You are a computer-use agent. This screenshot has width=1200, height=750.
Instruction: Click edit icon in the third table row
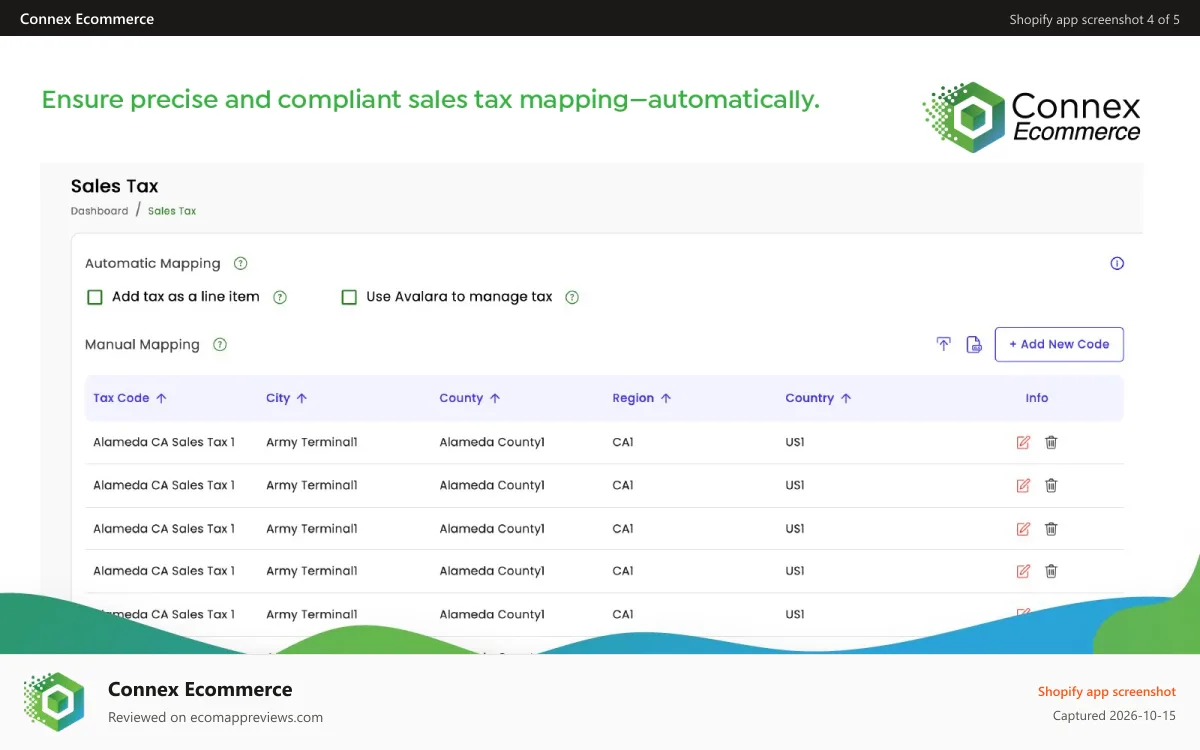1023,528
